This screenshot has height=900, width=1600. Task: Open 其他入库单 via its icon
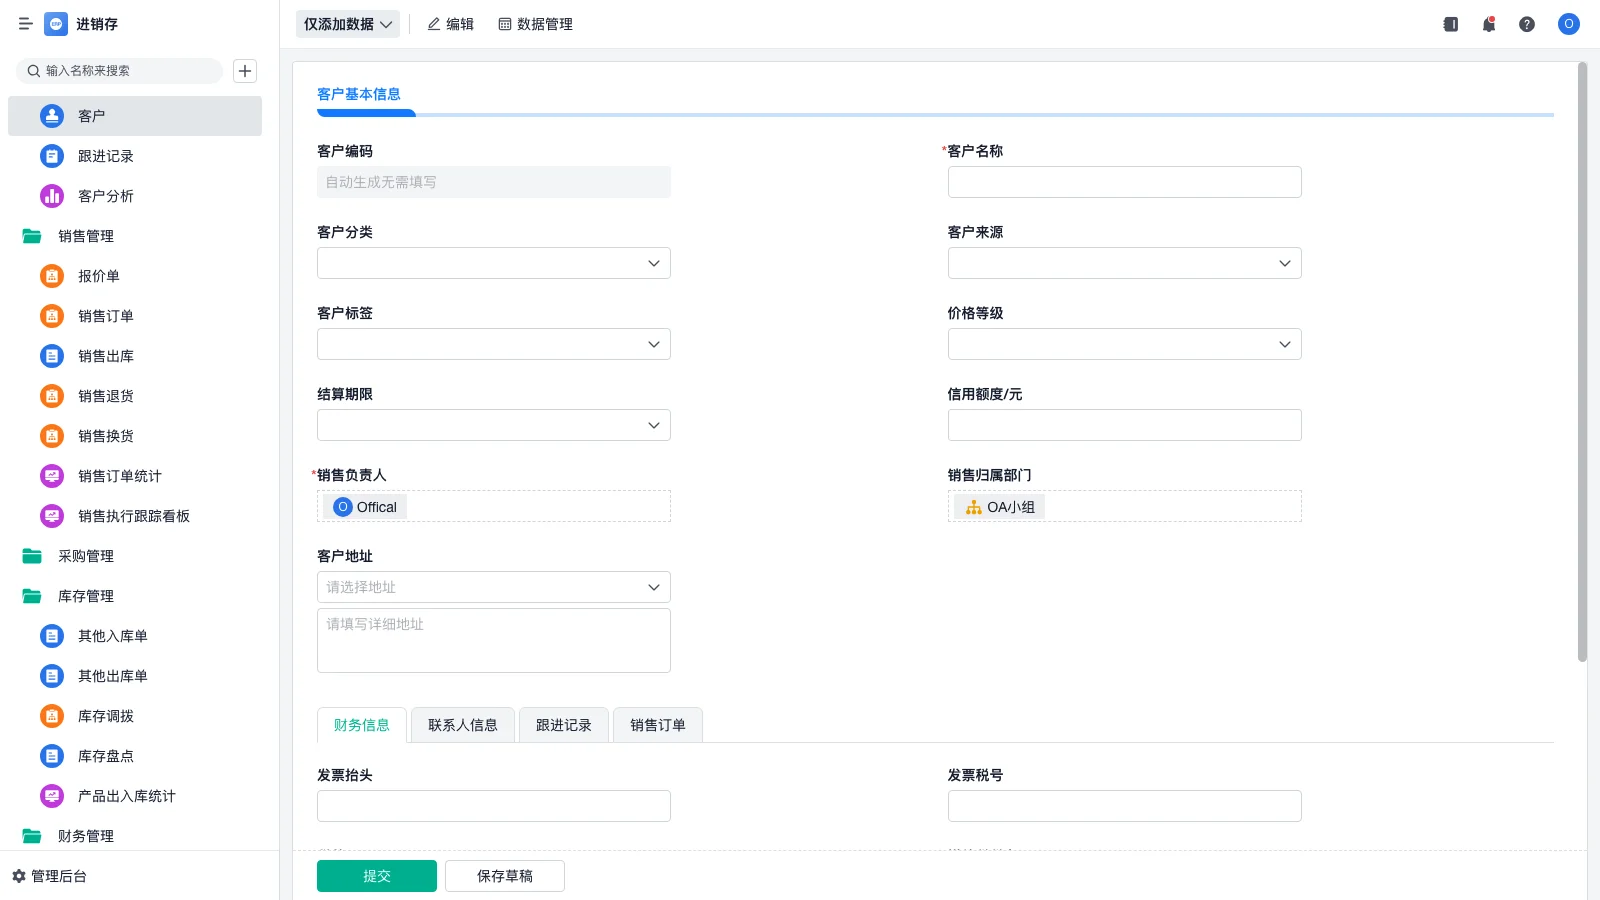pyautogui.click(x=52, y=636)
